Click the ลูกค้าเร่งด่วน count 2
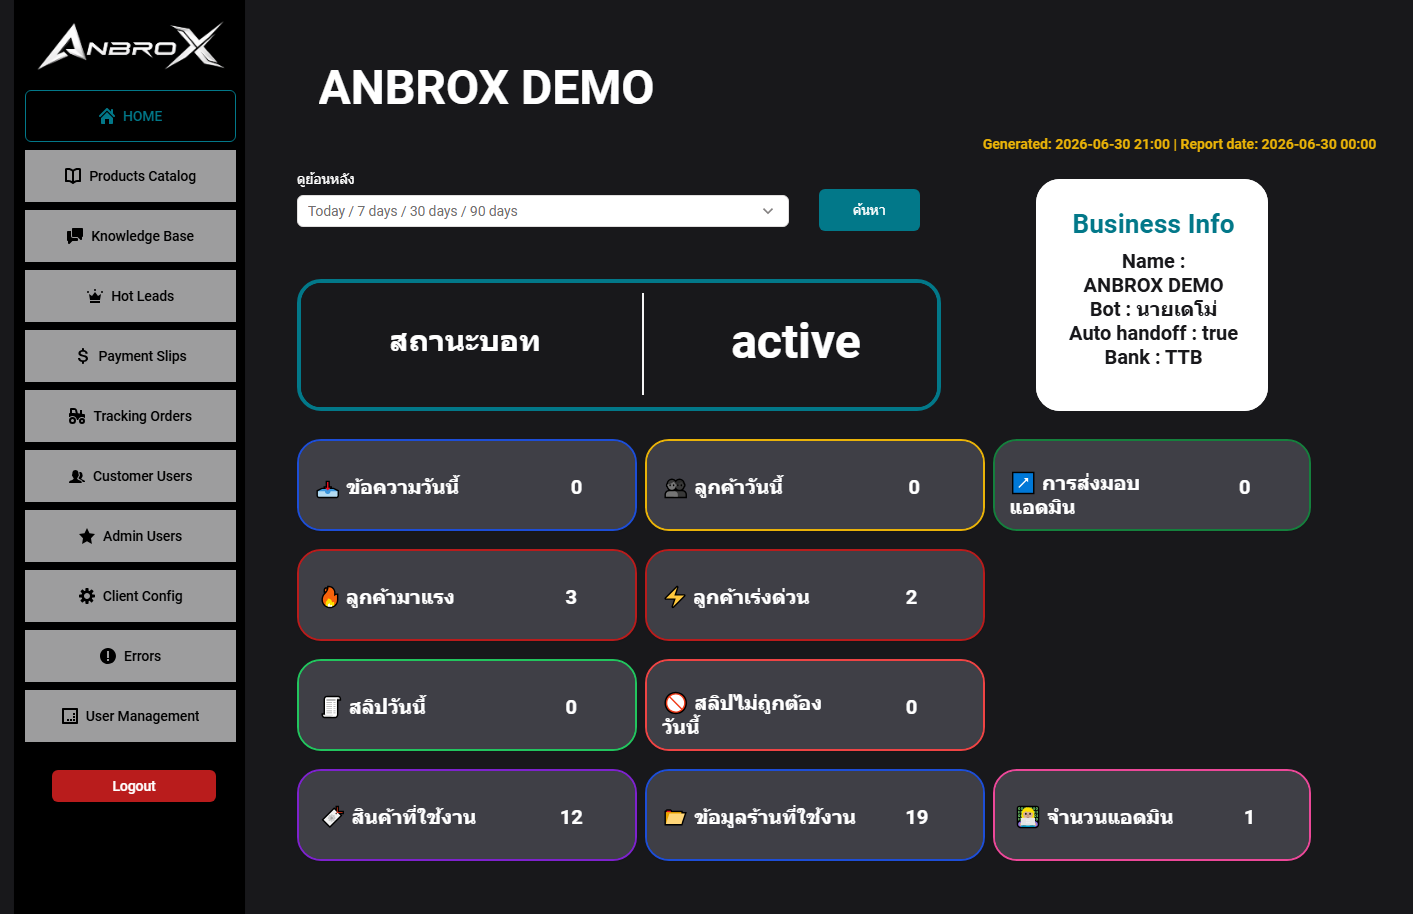This screenshot has width=1413, height=914. [x=911, y=597]
